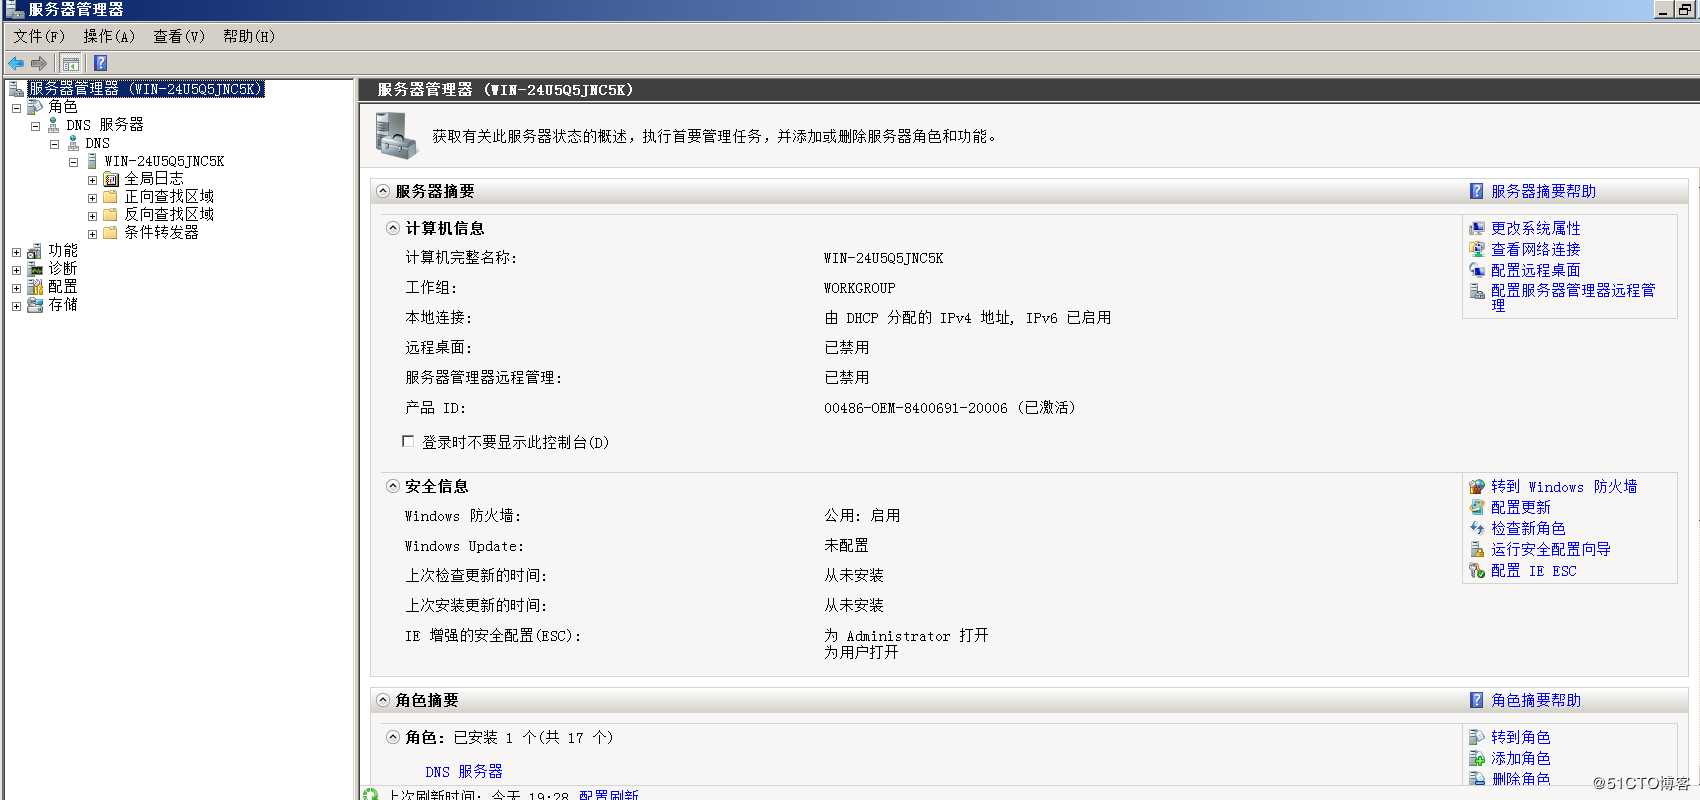1700x800 pixels.
Task: Click the icon beside 配置远程桌面
Action: 1477,270
